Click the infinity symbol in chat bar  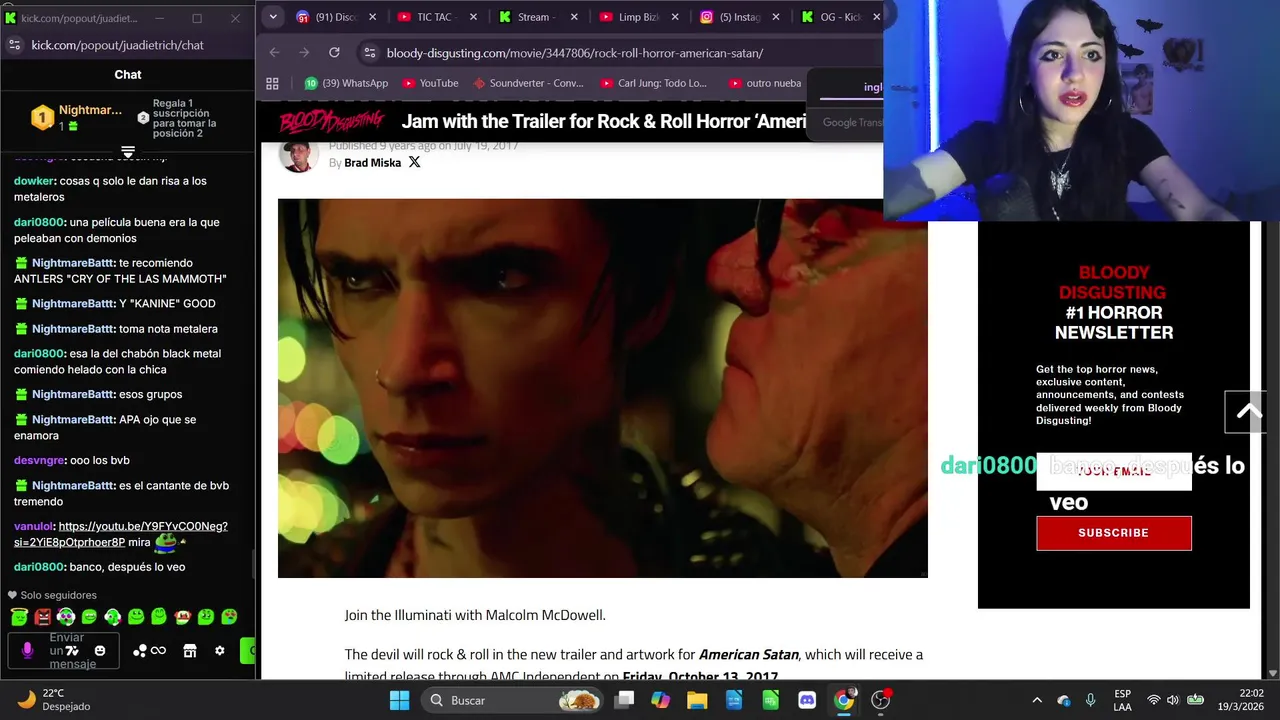pos(159,651)
